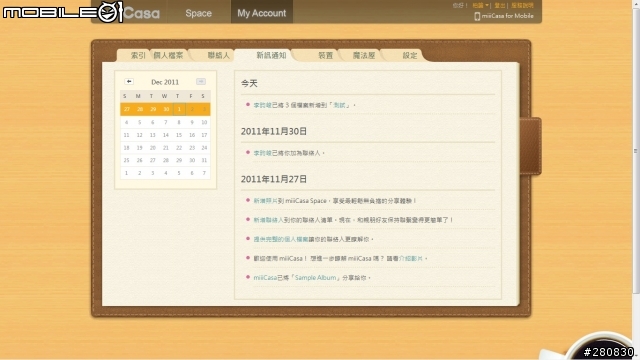Open sender name link in 2011年11月30日 notification
Screen dimensions: 640x360
coord(262,153)
